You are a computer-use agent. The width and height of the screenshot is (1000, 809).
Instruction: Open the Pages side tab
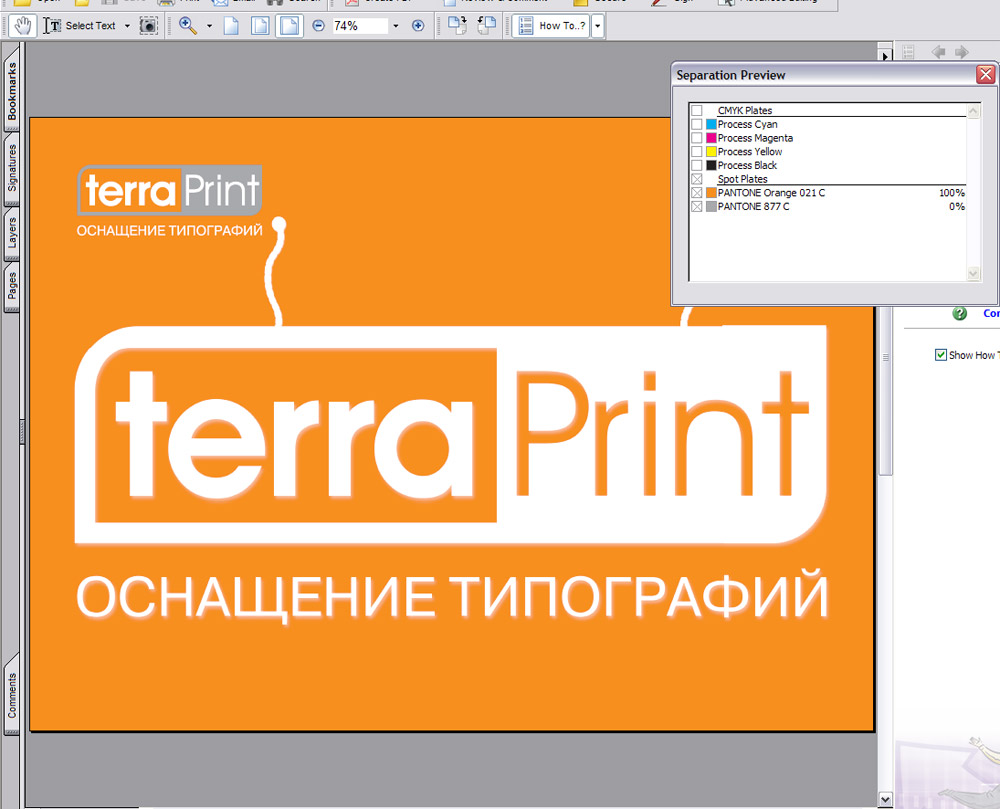tap(11, 286)
